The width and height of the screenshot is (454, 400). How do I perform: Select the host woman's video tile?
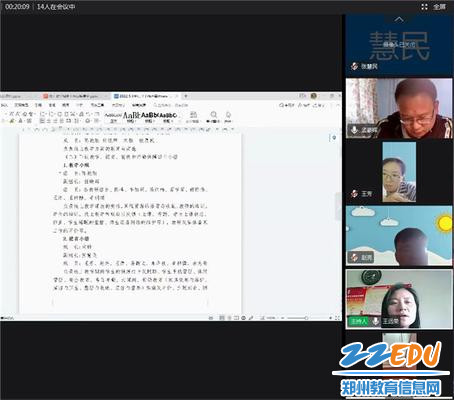pyautogui.click(x=399, y=299)
